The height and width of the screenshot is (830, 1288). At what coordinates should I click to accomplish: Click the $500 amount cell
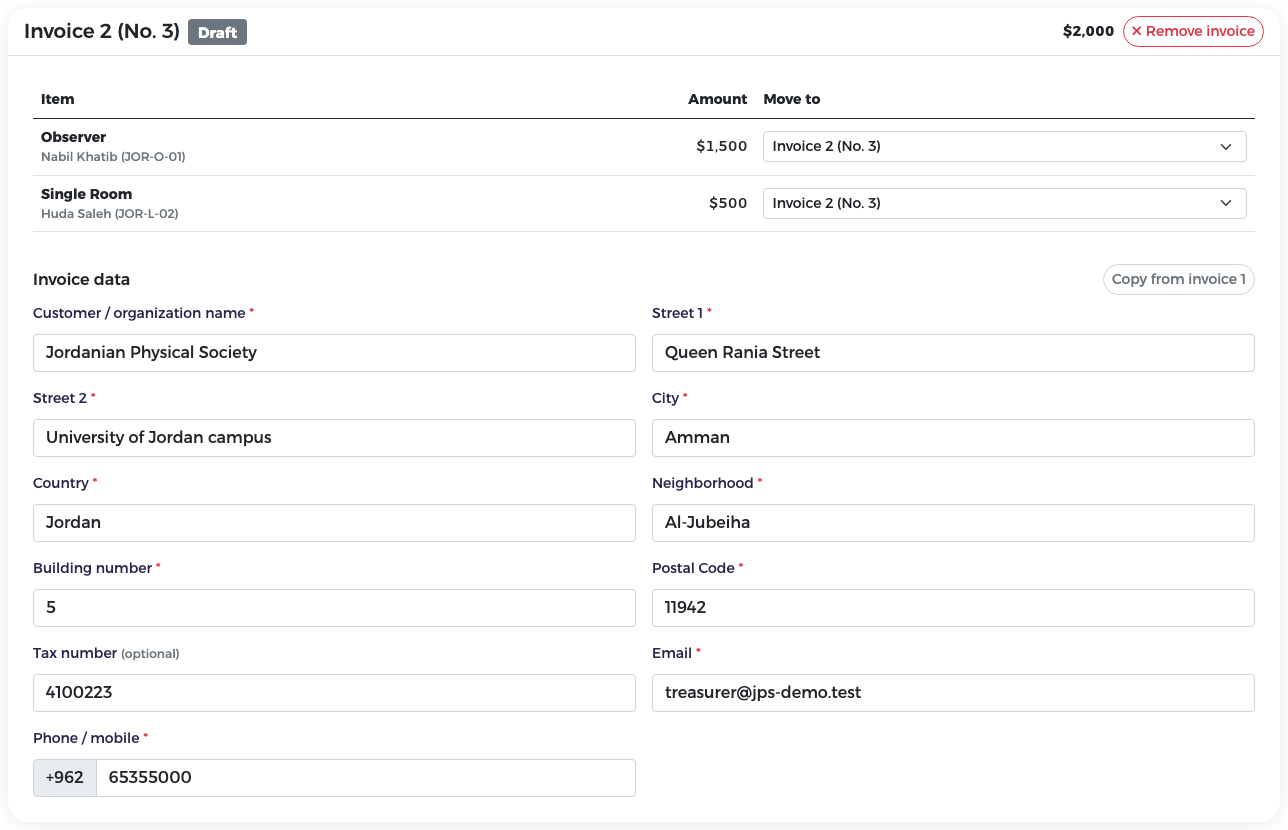tap(728, 203)
